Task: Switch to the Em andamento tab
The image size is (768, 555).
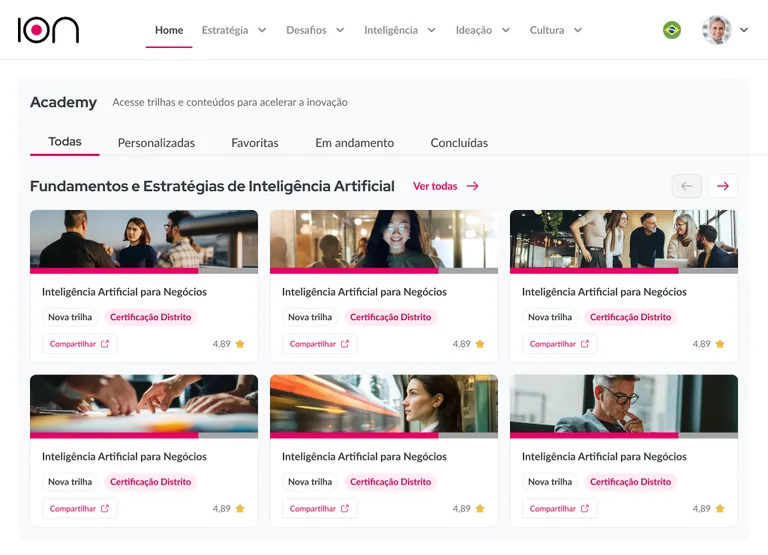Action: point(355,143)
